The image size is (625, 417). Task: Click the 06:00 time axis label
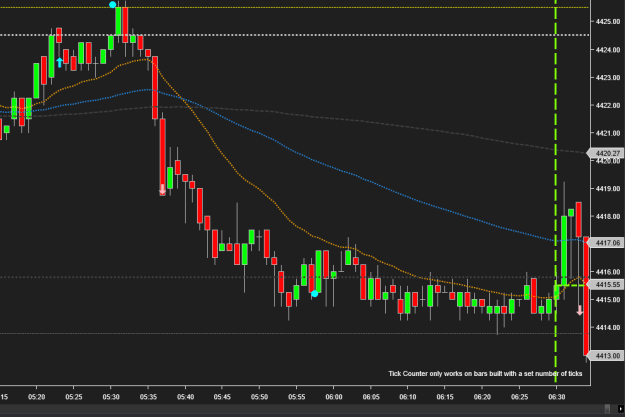[334, 397]
